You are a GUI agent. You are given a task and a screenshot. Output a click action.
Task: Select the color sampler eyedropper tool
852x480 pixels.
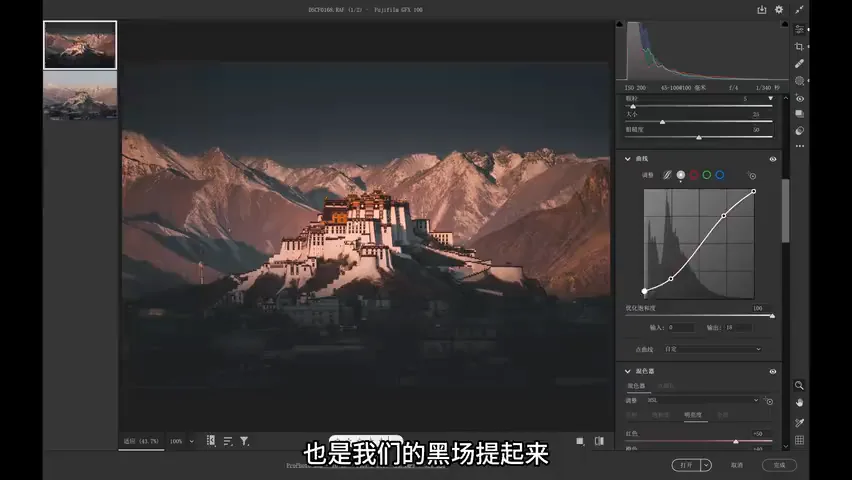tap(799, 422)
